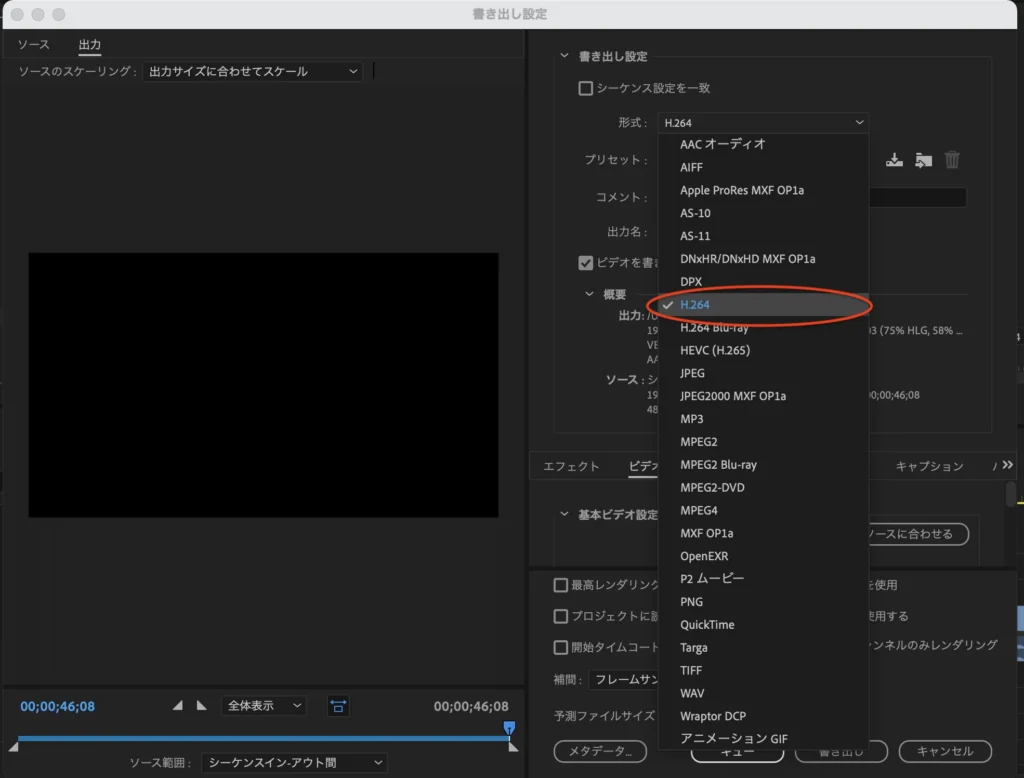Choose HEVC (H.265) from the format list

[x=715, y=350]
